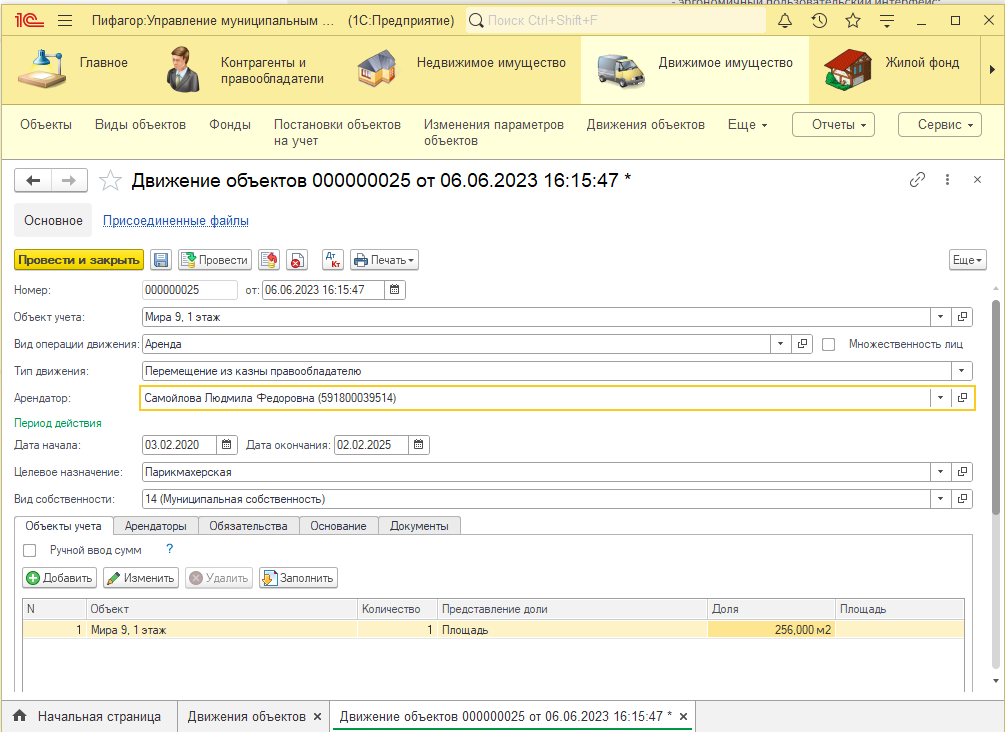Mark document for deletion icon

click(x=297, y=260)
